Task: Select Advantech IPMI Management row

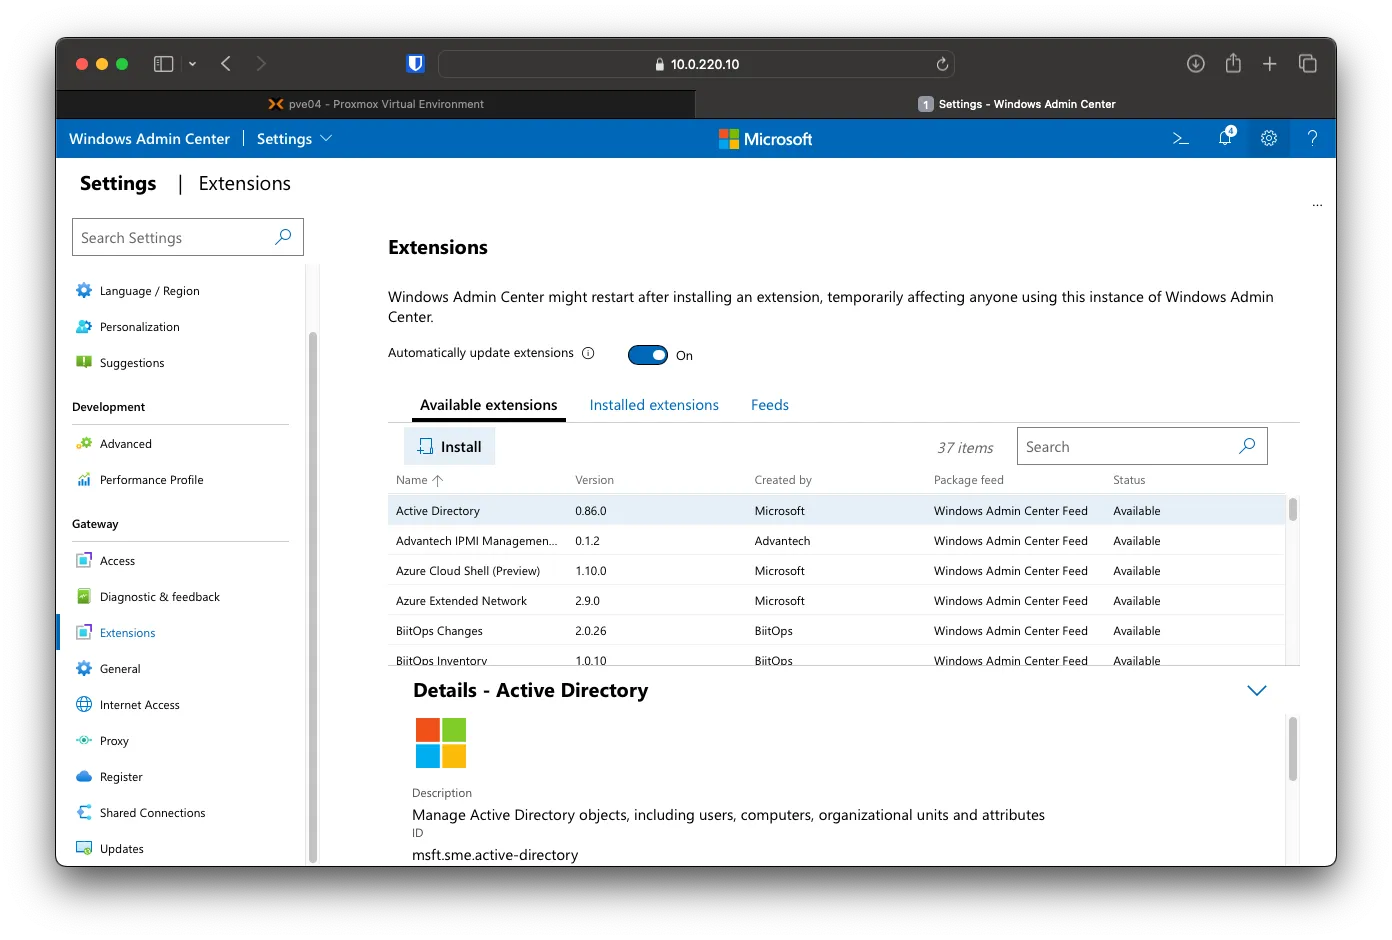Action: [x=836, y=540]
